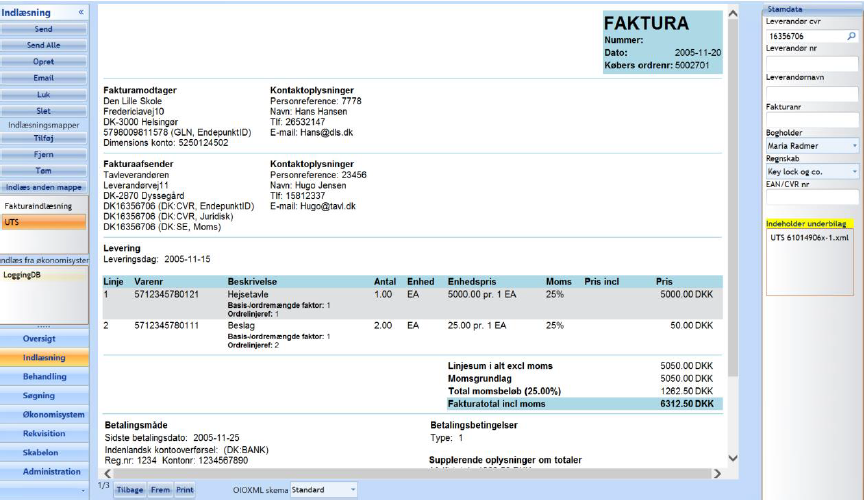Viewport: 866px width, 501px height.
Task: Open the Rekvisition section
Action: coord(44,434)
